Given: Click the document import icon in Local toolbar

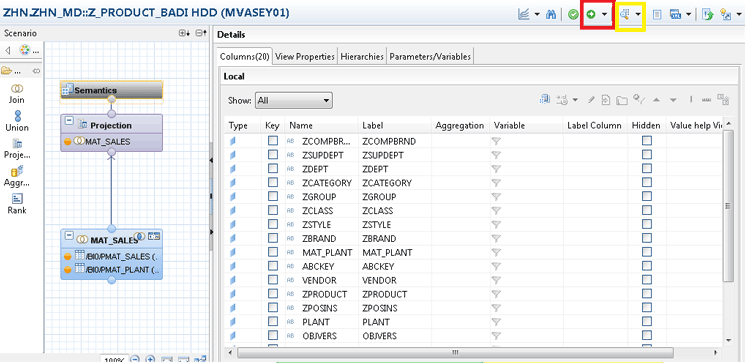Looking at the screenshot, I should tap(606, 100).
